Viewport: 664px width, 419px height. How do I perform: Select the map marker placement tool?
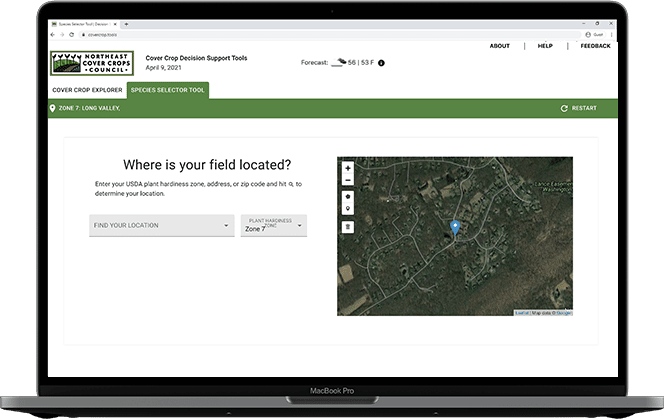coord(348,210)
